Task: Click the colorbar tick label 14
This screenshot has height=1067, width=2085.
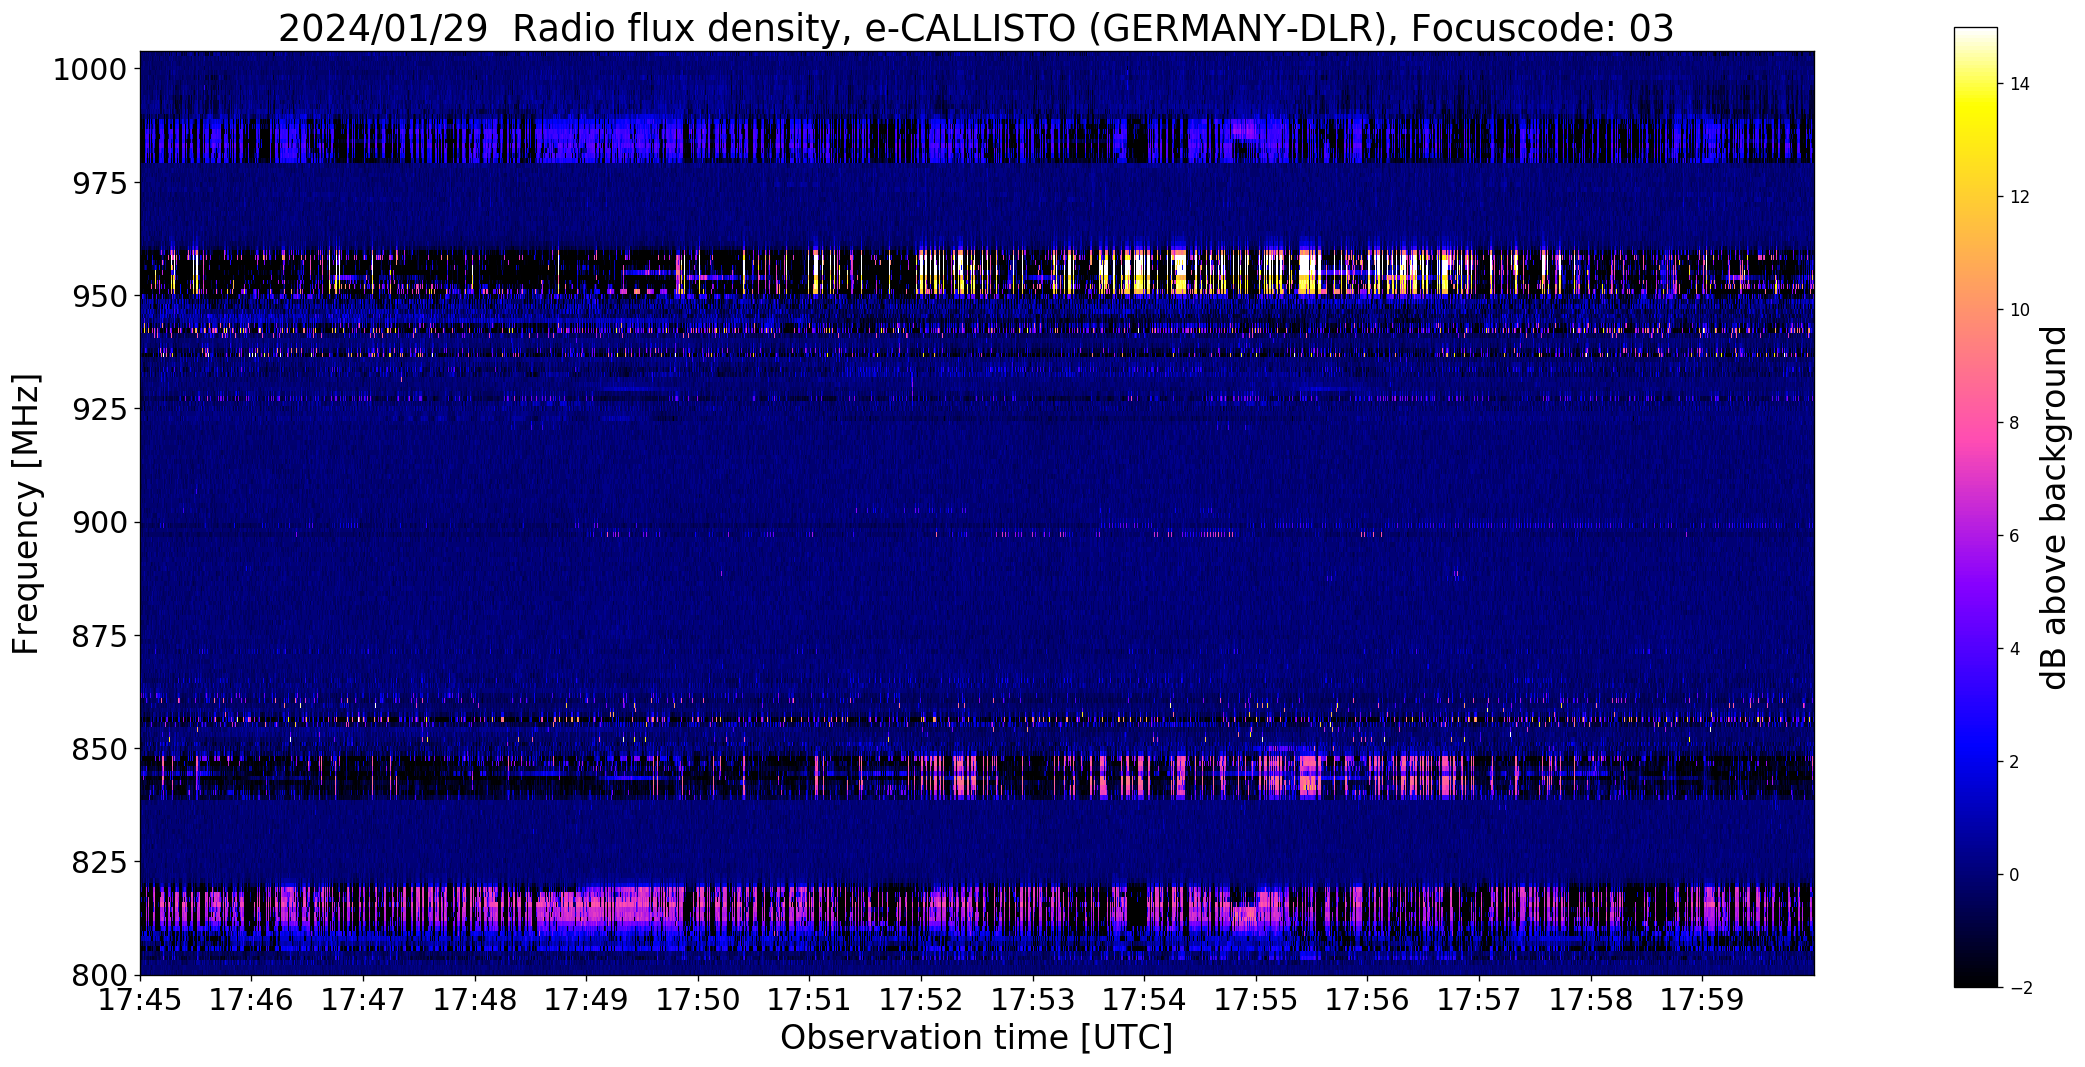Action: click(2020, 84)
